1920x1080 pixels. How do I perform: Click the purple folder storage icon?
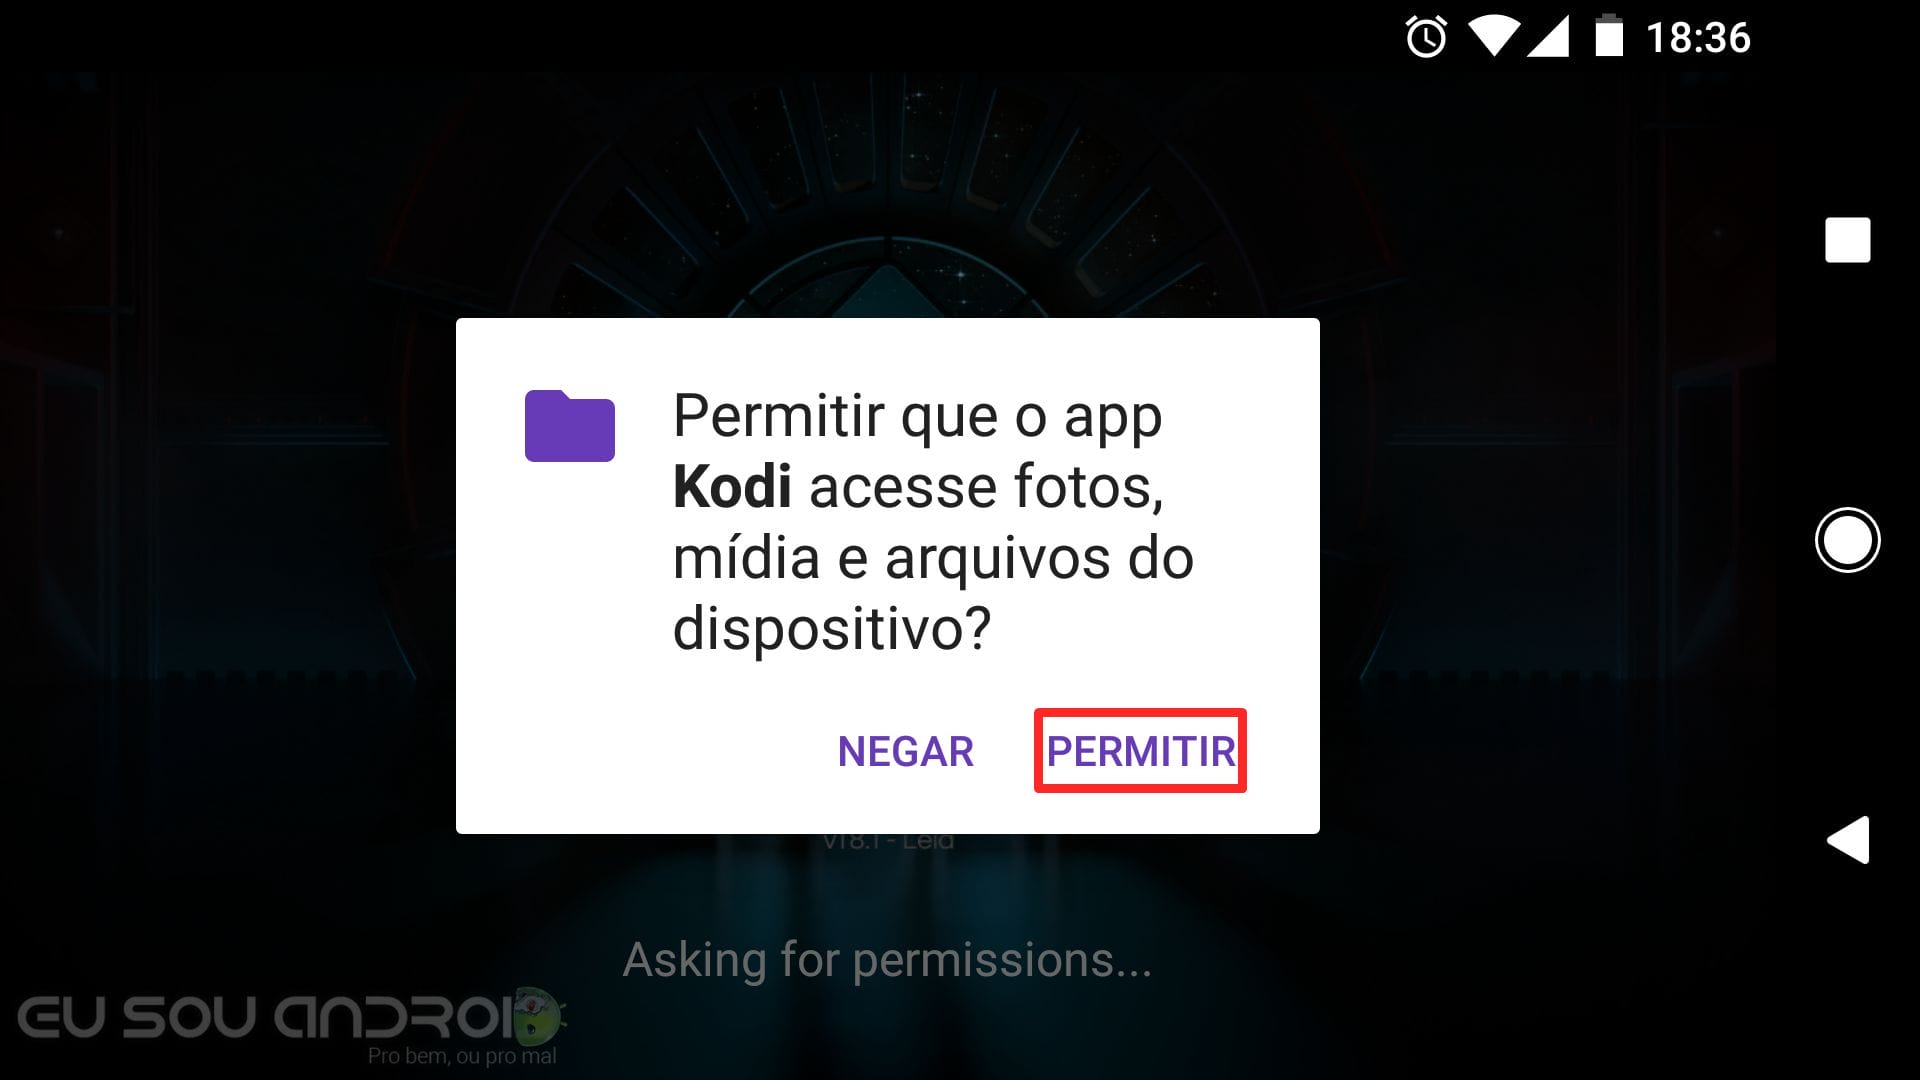tap(570, 426)
